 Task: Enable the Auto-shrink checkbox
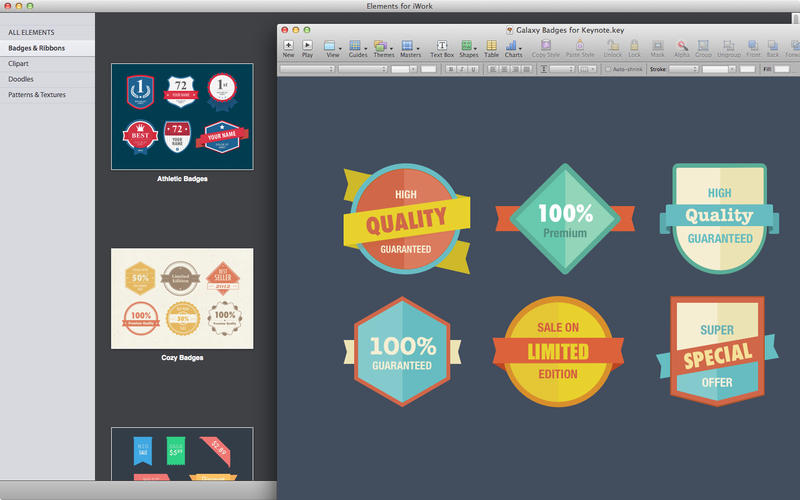click(x=609, y=69)
